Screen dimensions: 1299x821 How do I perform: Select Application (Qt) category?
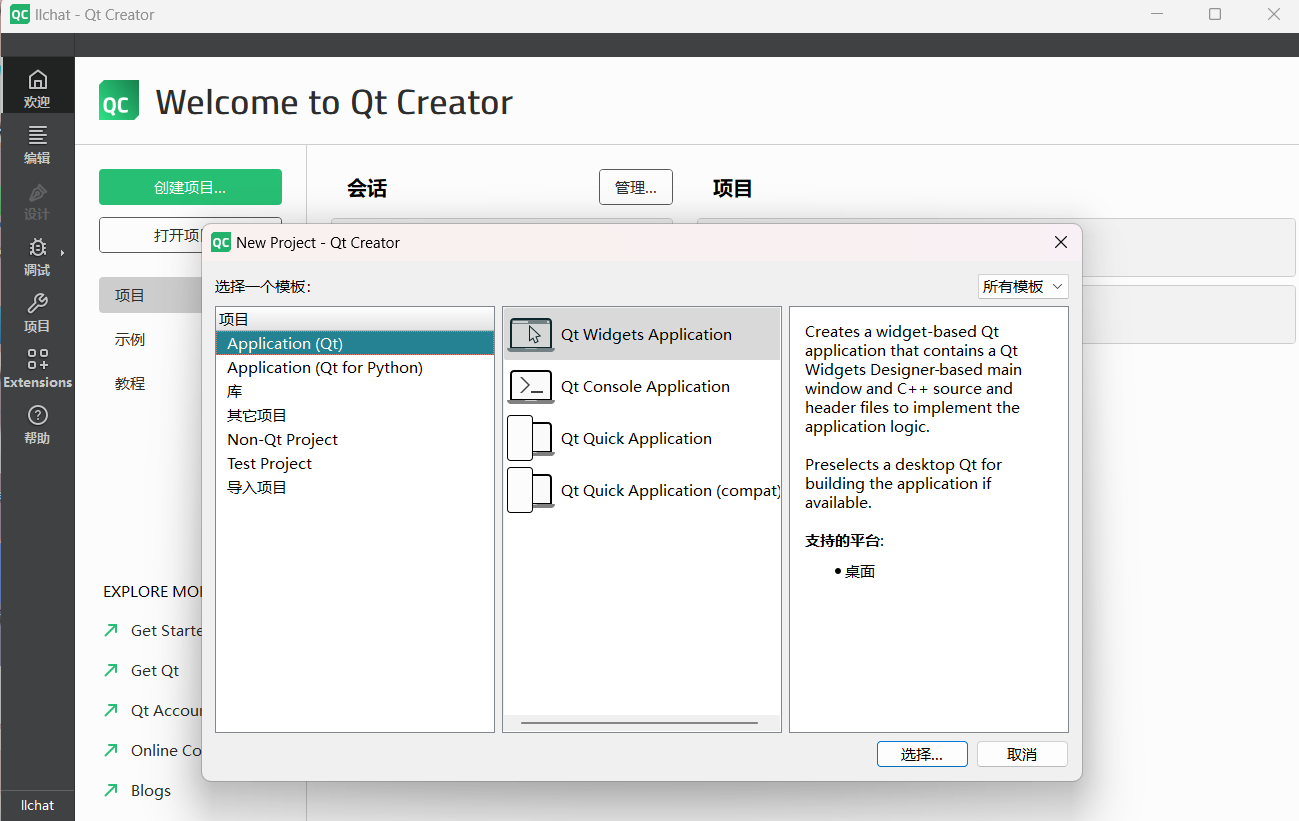(355, 343)
